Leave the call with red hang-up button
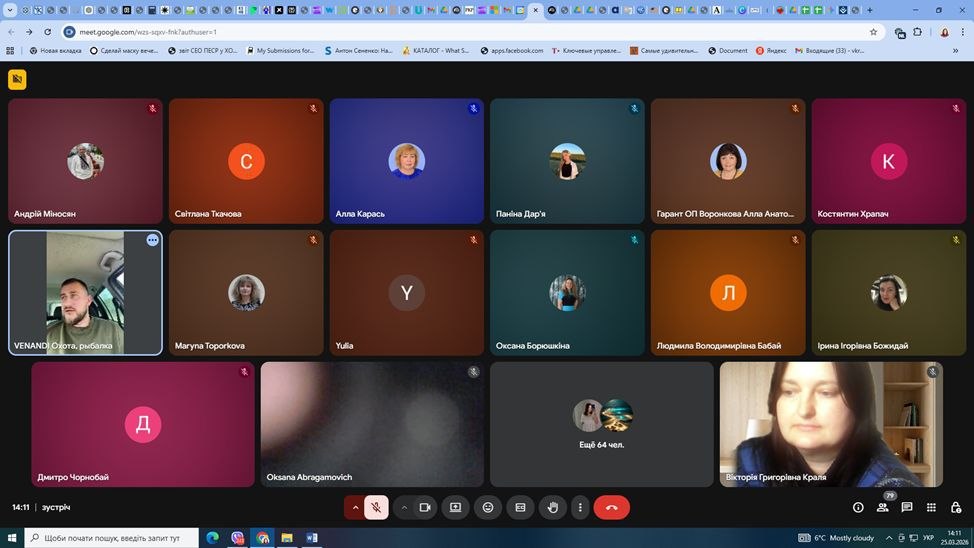Screen dimensions: 974x548 (x=611, y=507)
